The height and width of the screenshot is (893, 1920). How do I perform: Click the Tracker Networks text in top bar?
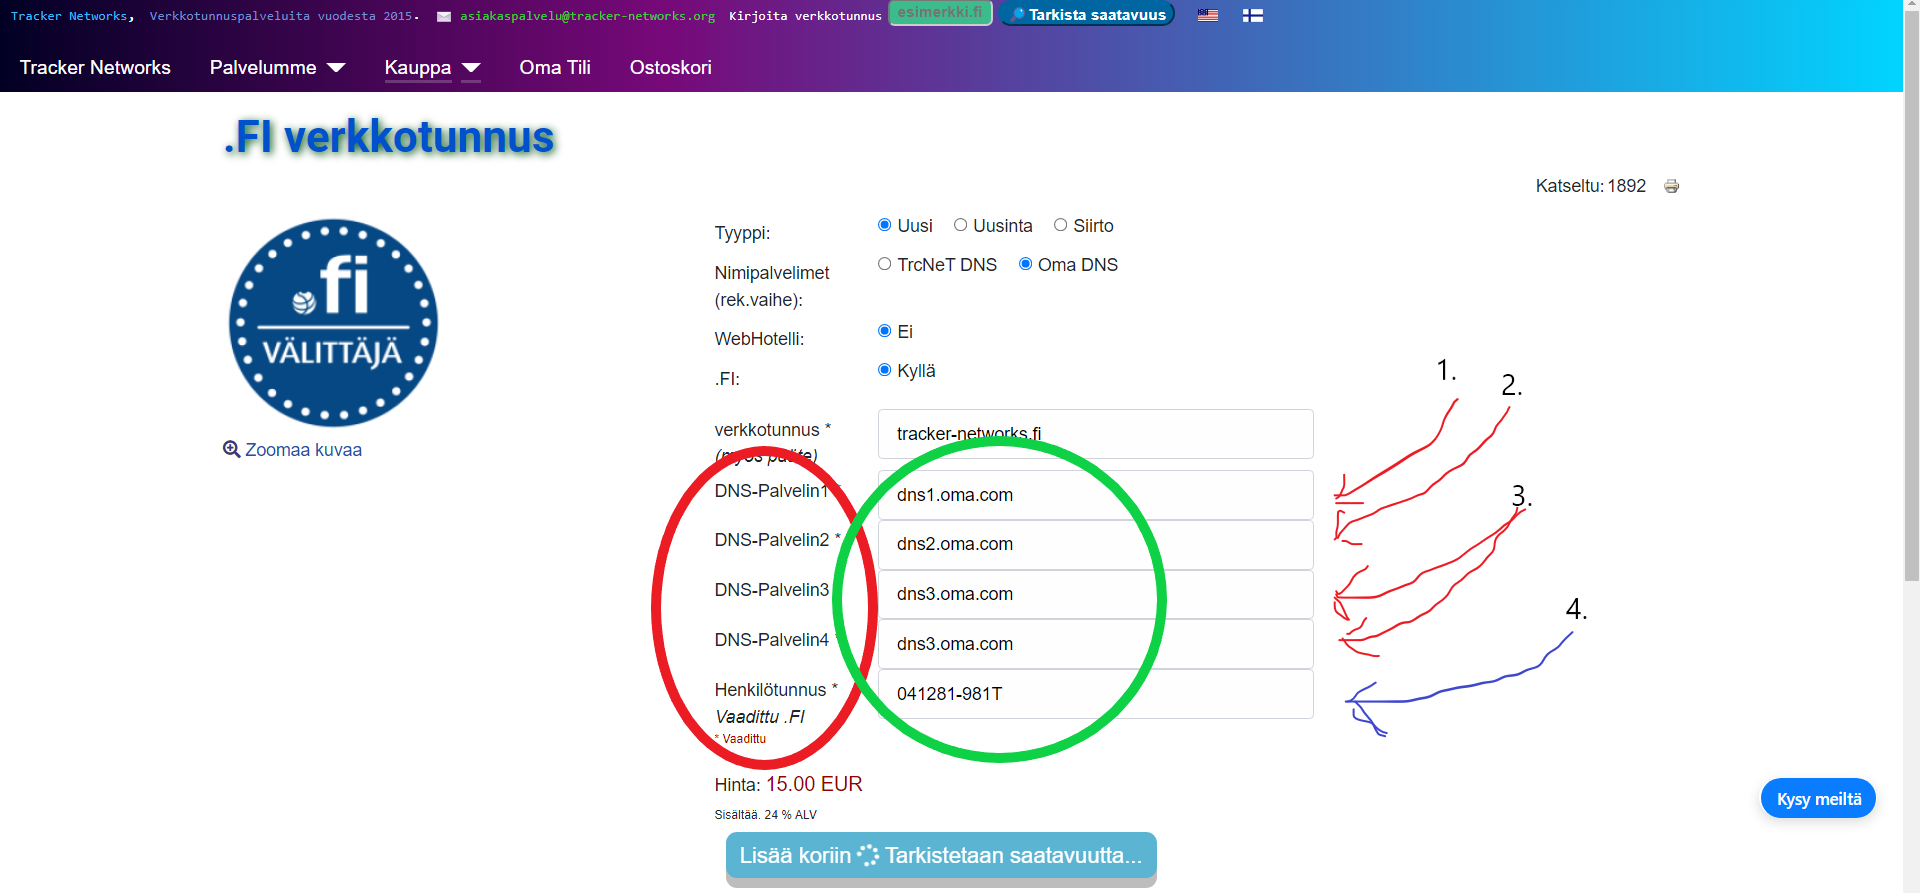point(69,16)
